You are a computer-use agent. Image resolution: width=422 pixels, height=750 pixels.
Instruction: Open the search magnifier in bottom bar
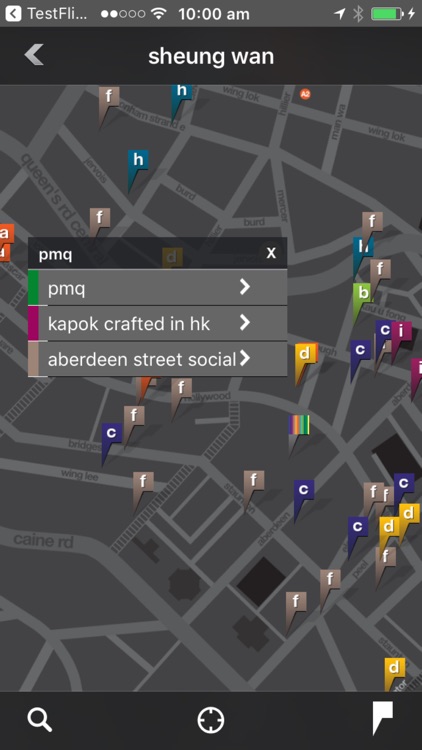coord(40,720)
